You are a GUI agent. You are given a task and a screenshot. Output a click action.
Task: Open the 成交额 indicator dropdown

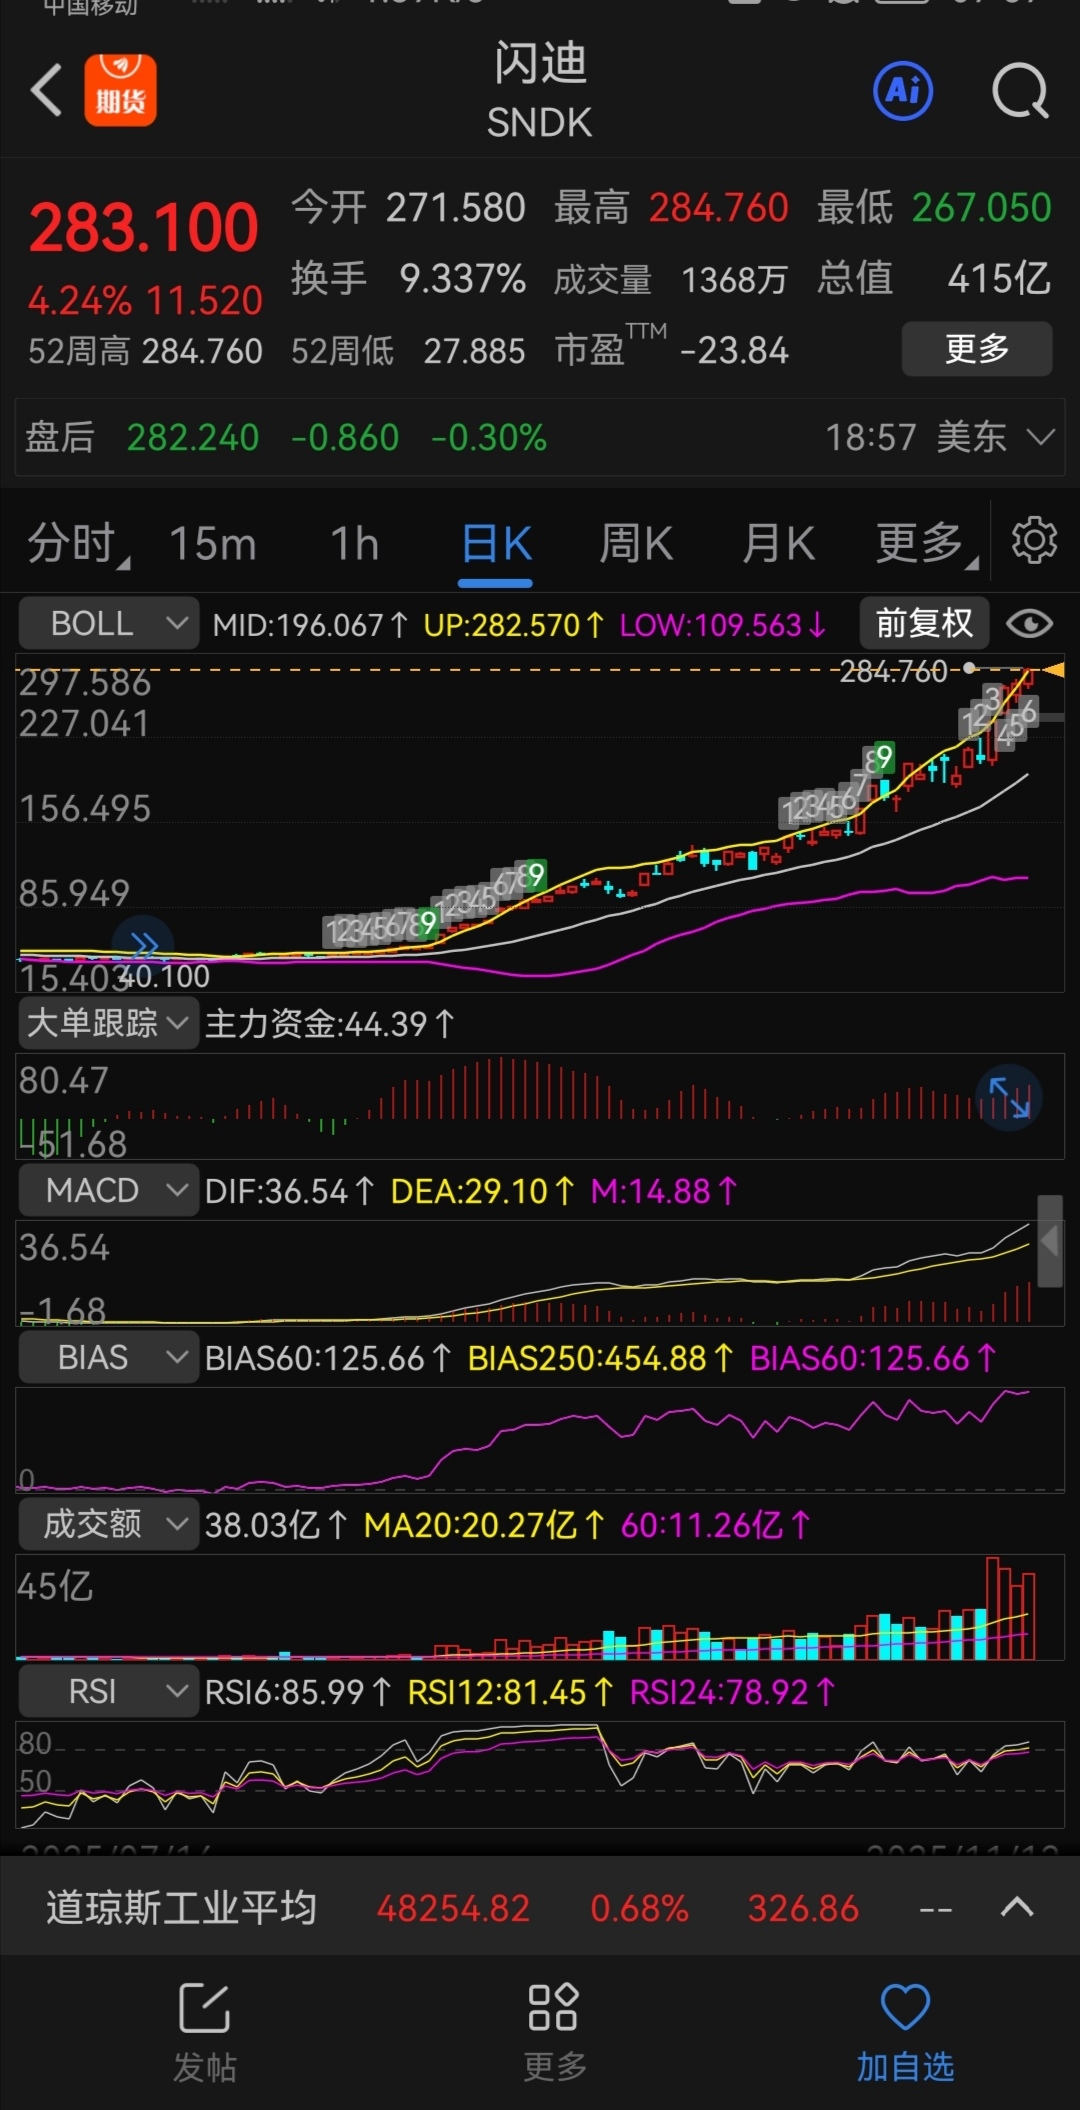pyautogui.click(x=109, y=1524)
